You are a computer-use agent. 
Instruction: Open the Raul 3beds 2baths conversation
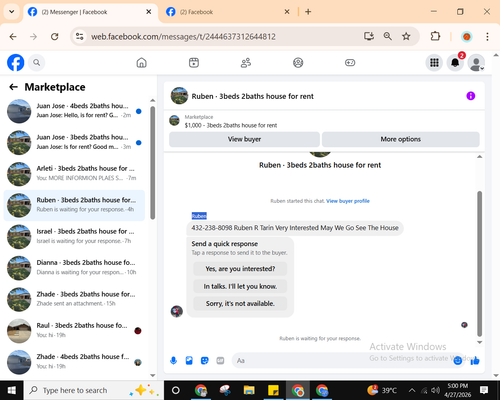74,331
